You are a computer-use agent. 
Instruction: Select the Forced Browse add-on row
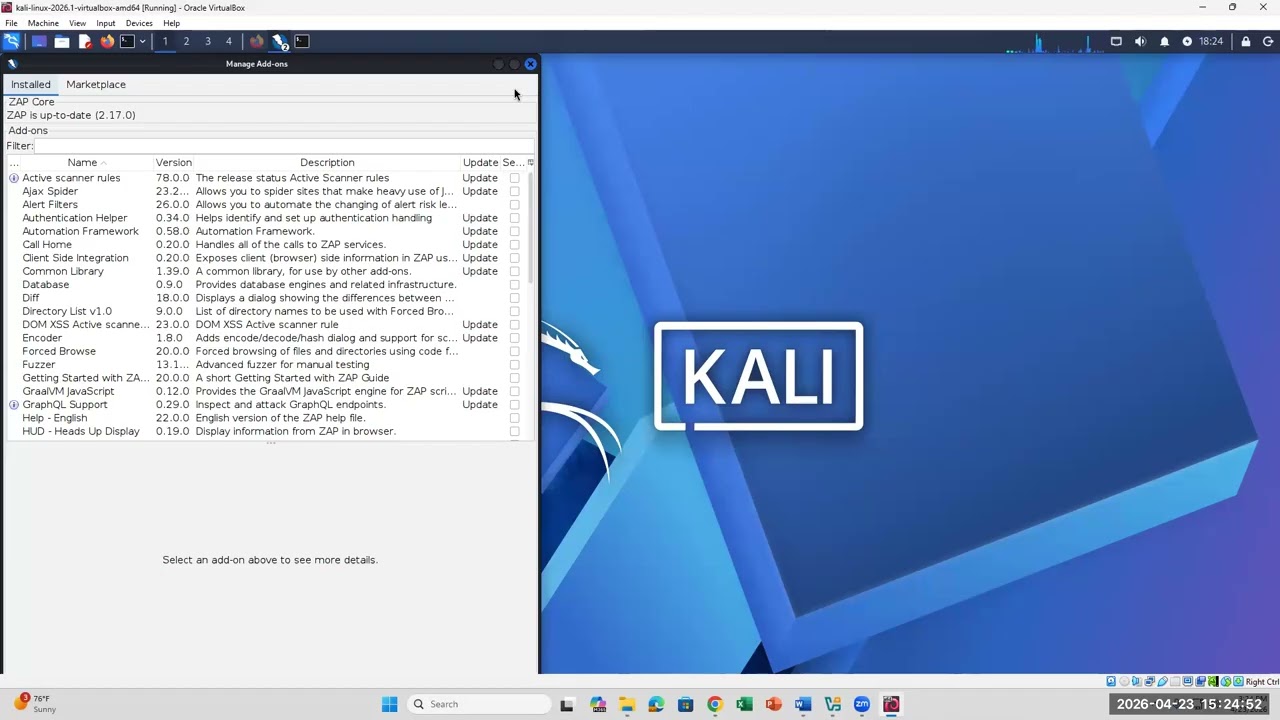click(x=265, y=351)
